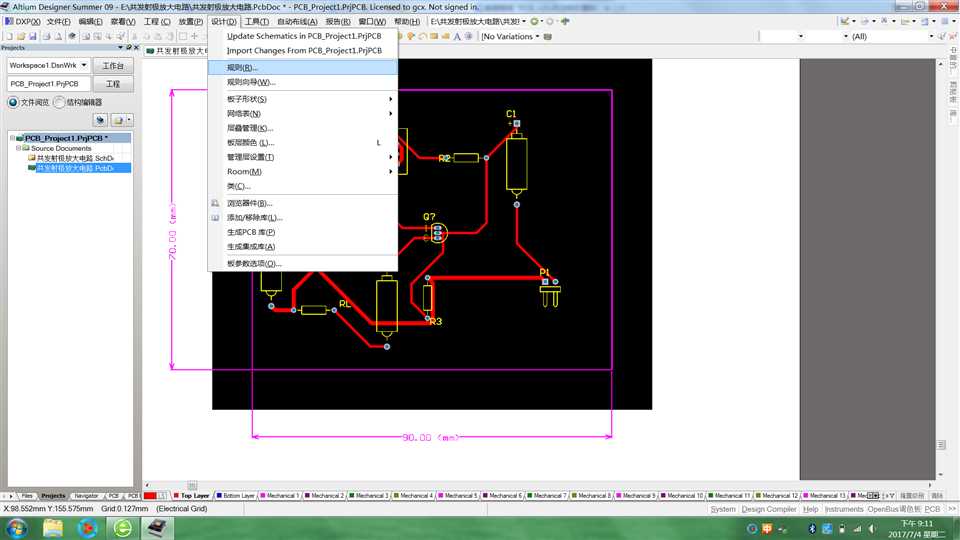Click PCB_Project1.PrjPCB project field
This screenshot has width=960, height=540.
[49, 84]
